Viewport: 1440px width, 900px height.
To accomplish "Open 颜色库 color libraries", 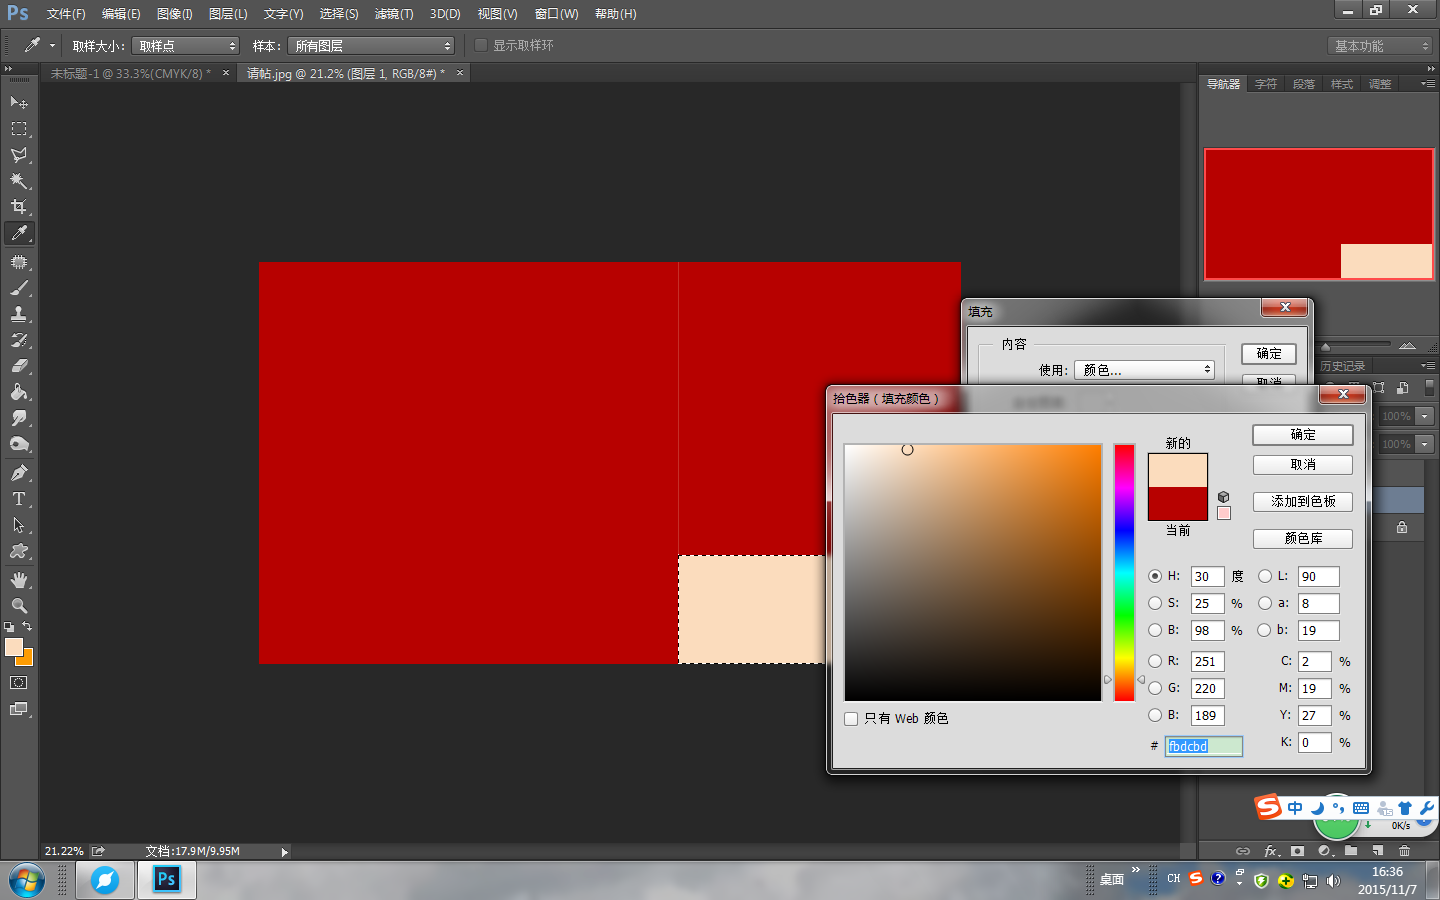I will tap(1303, 539).
